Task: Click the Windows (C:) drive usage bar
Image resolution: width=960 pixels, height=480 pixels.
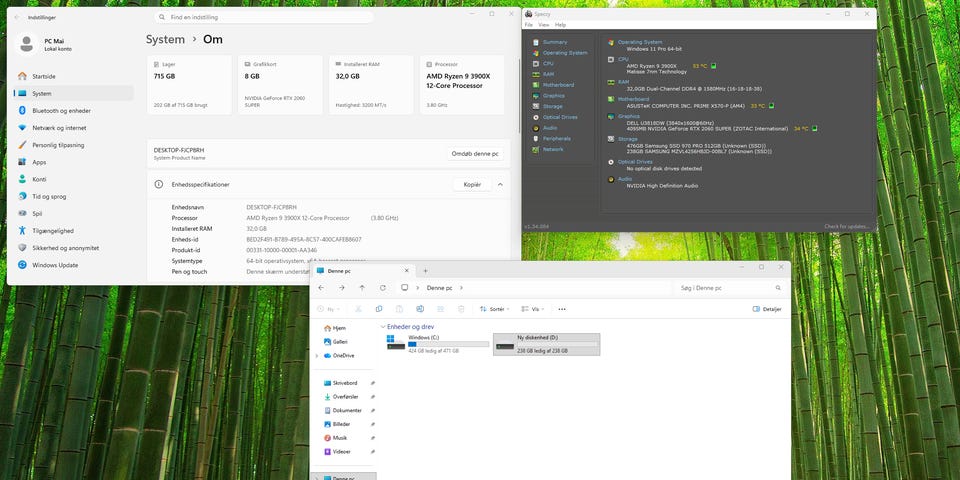Action: 448,345
